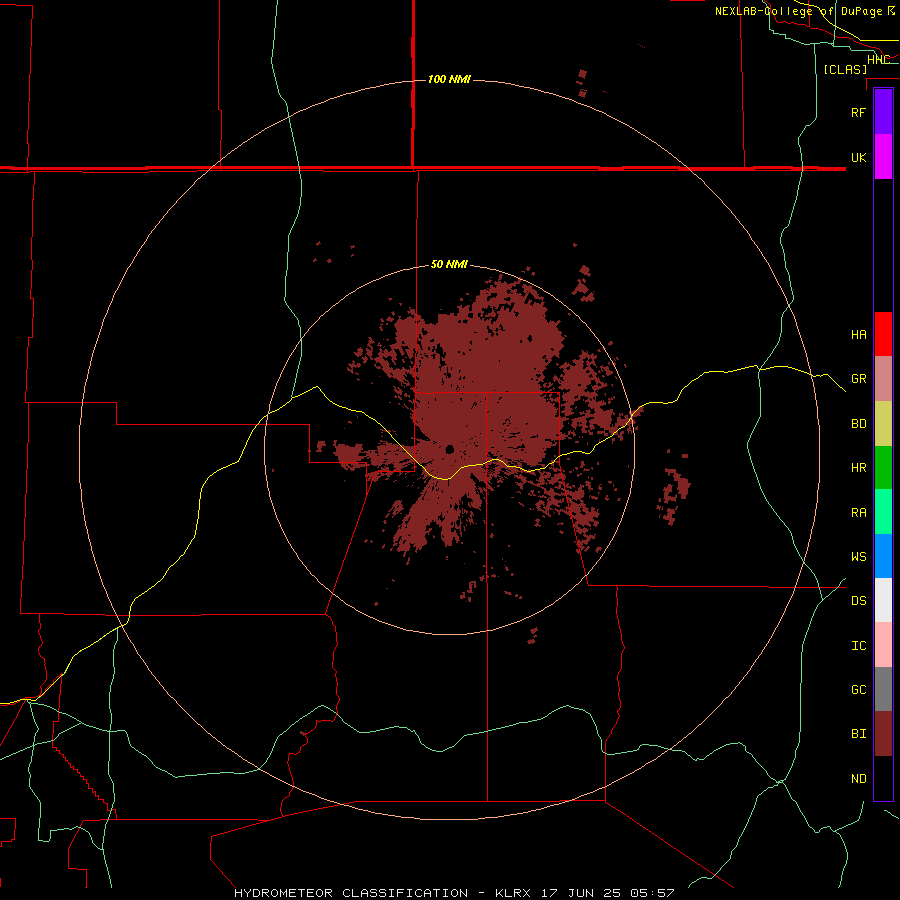Click the 50 NMI range ring label
The height and width of the screenshot is (900, 900).
tap(449, 264)
